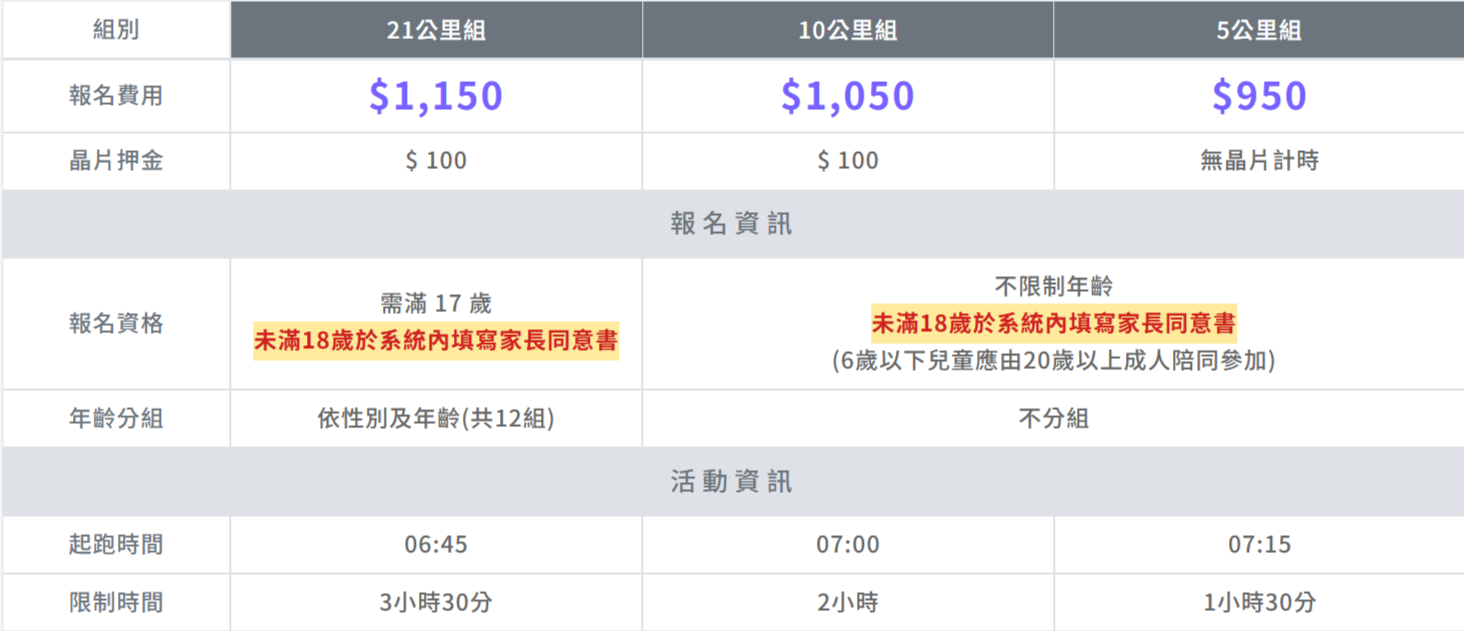1464x631 pixels.
Task: Click the 3小時30分 time limit
Action: [436, 603]
